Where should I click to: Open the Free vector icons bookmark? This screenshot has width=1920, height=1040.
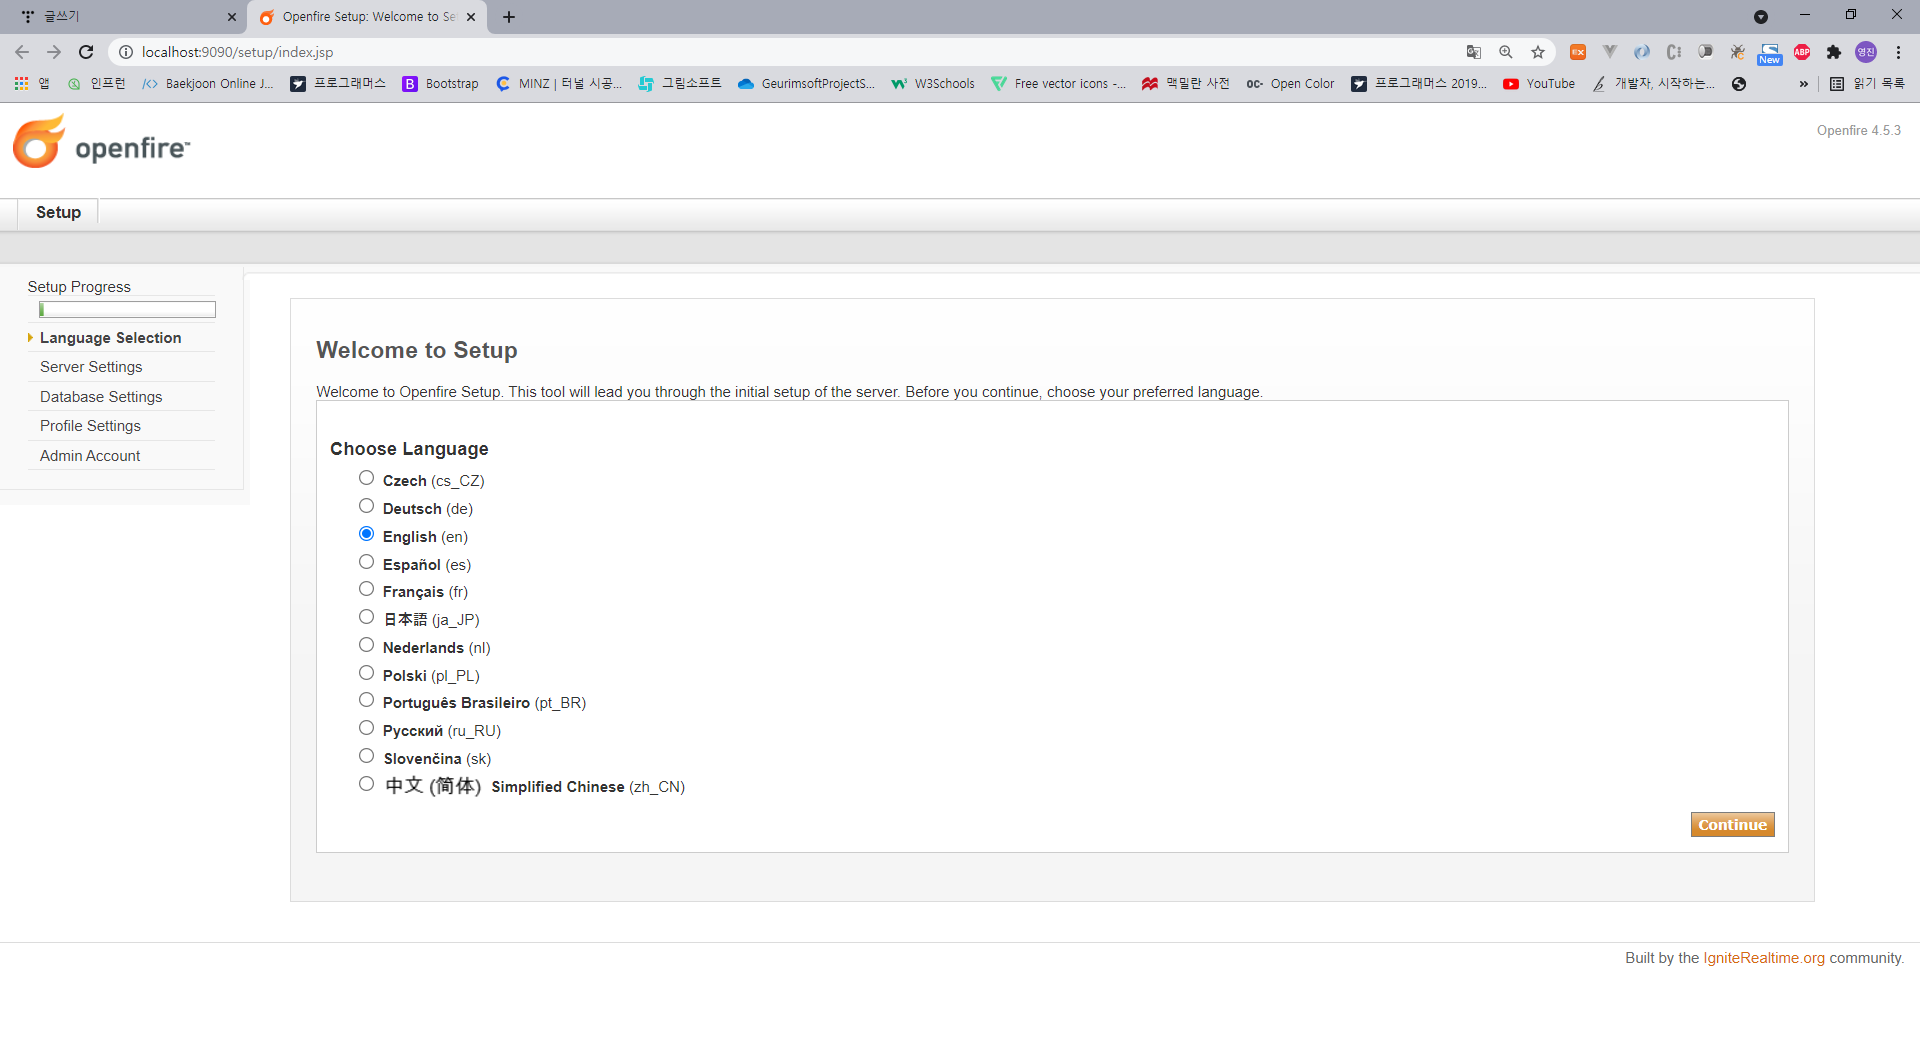coord(1059,84)
